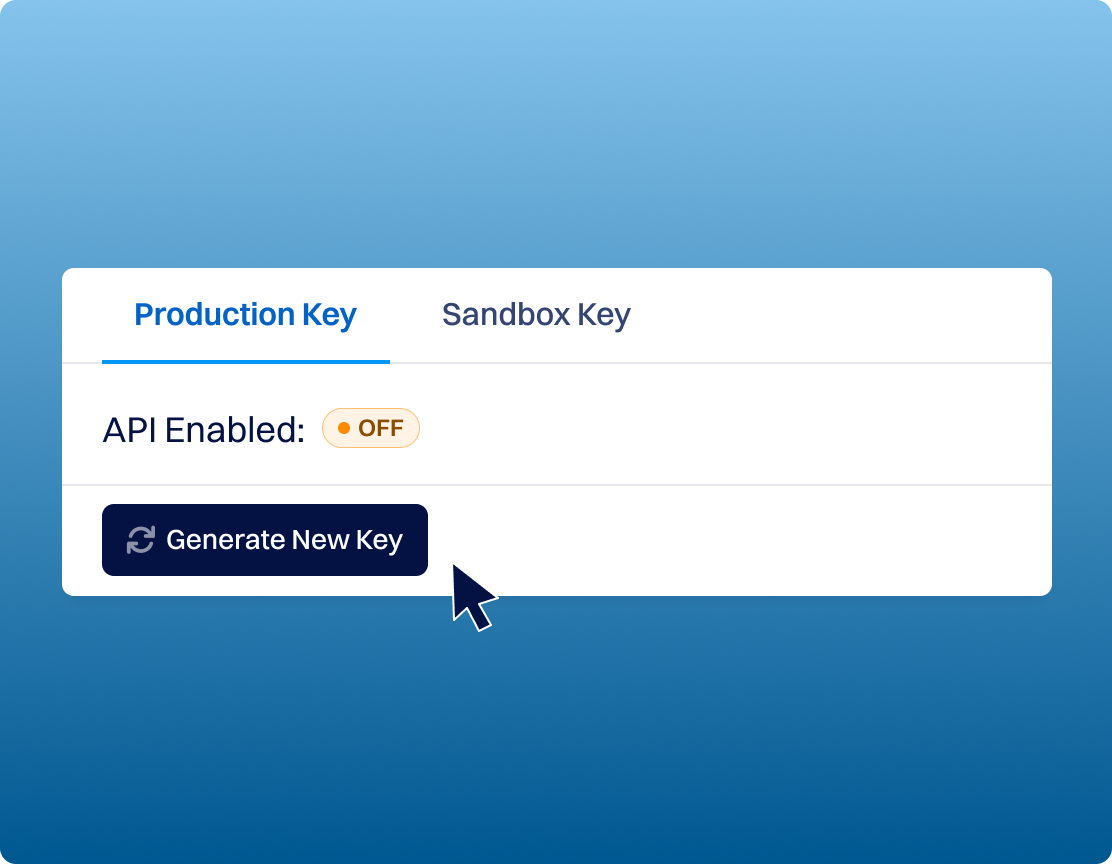Click the blue gradient background below the card

[x=556, y=731]
